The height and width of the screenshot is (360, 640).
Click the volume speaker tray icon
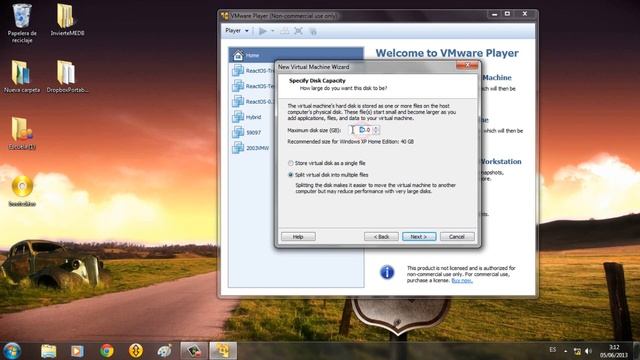(x=589, y=351)
